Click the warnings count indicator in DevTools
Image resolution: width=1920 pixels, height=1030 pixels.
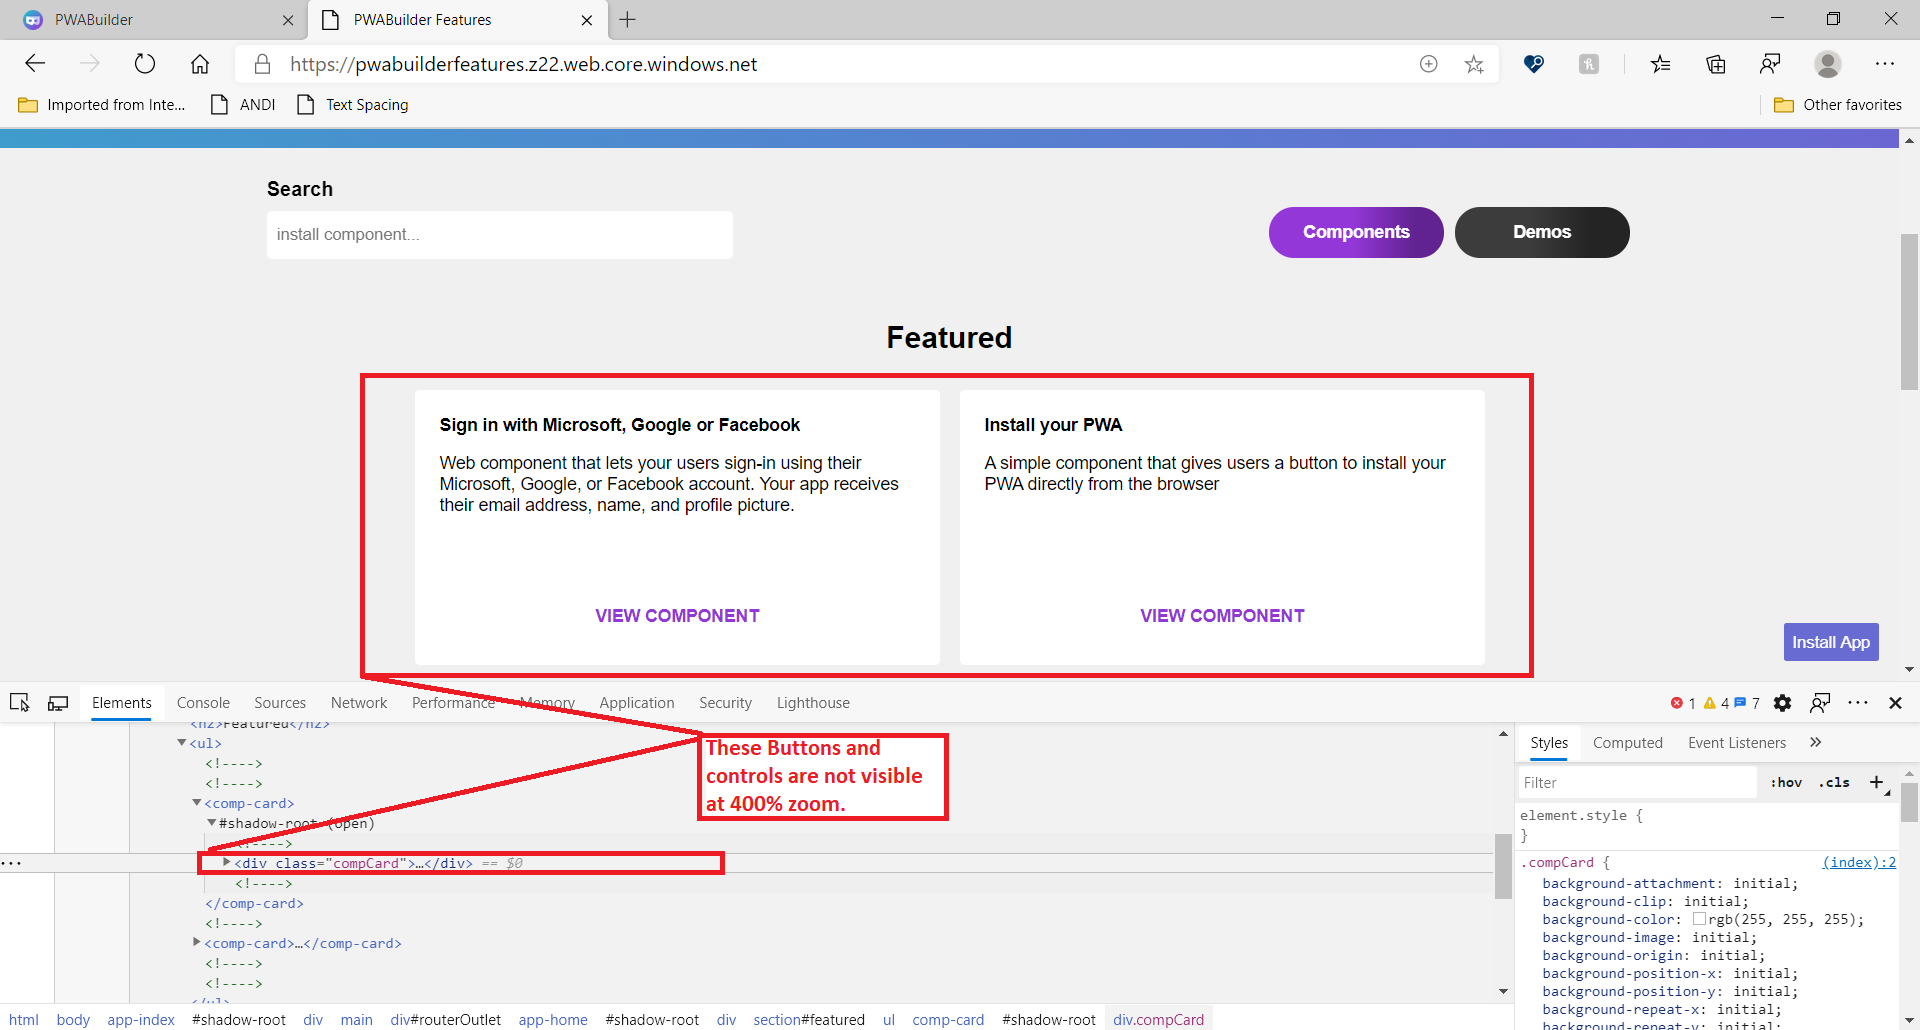[x=1716, y=703]
